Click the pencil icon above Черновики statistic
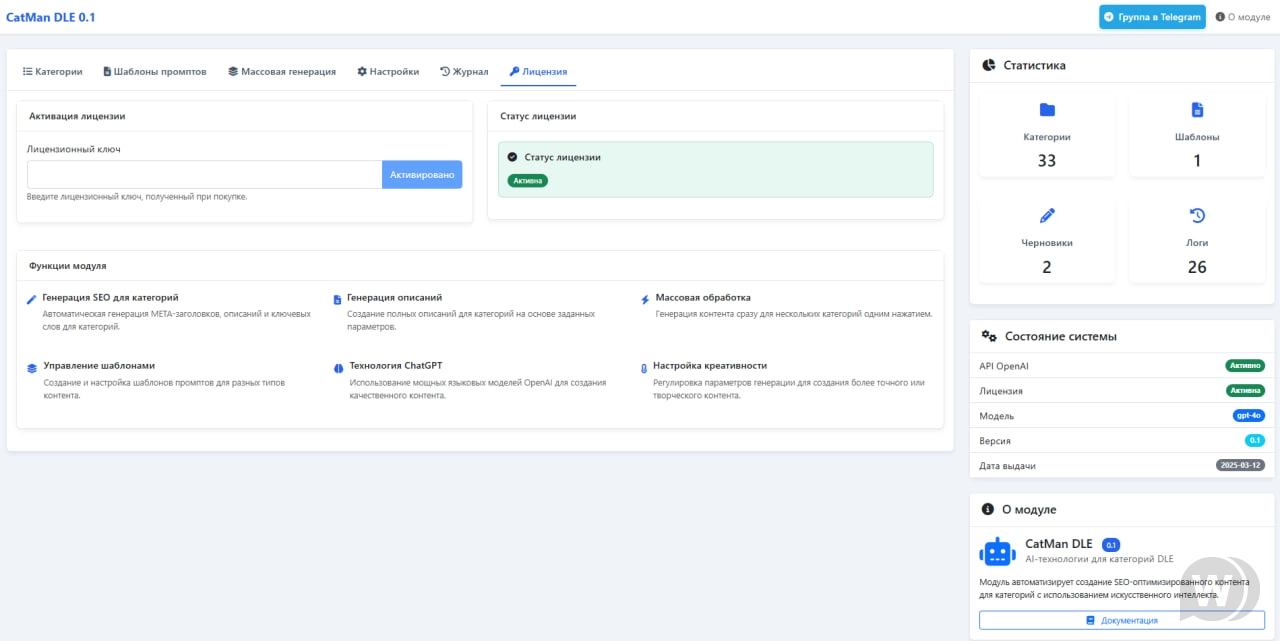Image resolution: width=1280 pixels, height=641 pixels. coord(1047,215)
